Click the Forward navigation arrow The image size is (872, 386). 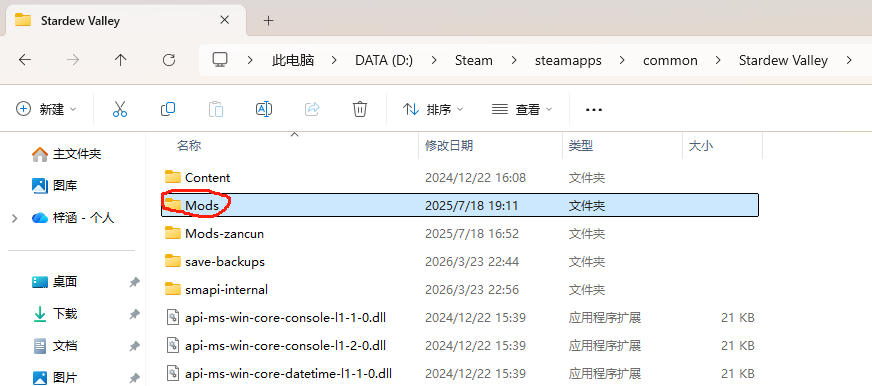(73, 60)
